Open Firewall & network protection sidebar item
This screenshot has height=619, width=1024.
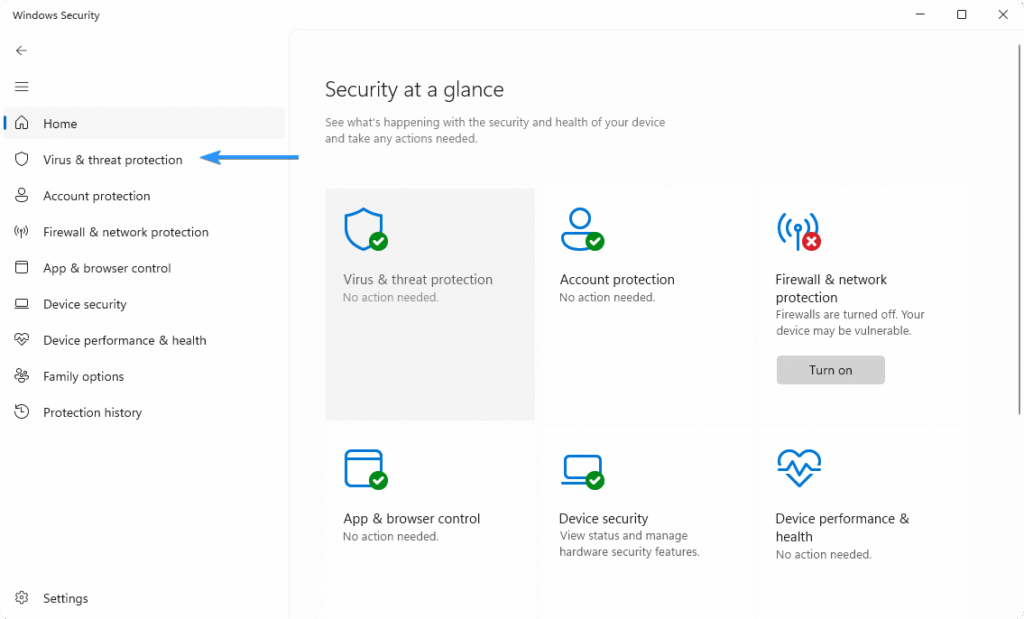click(x=144, y=232)
